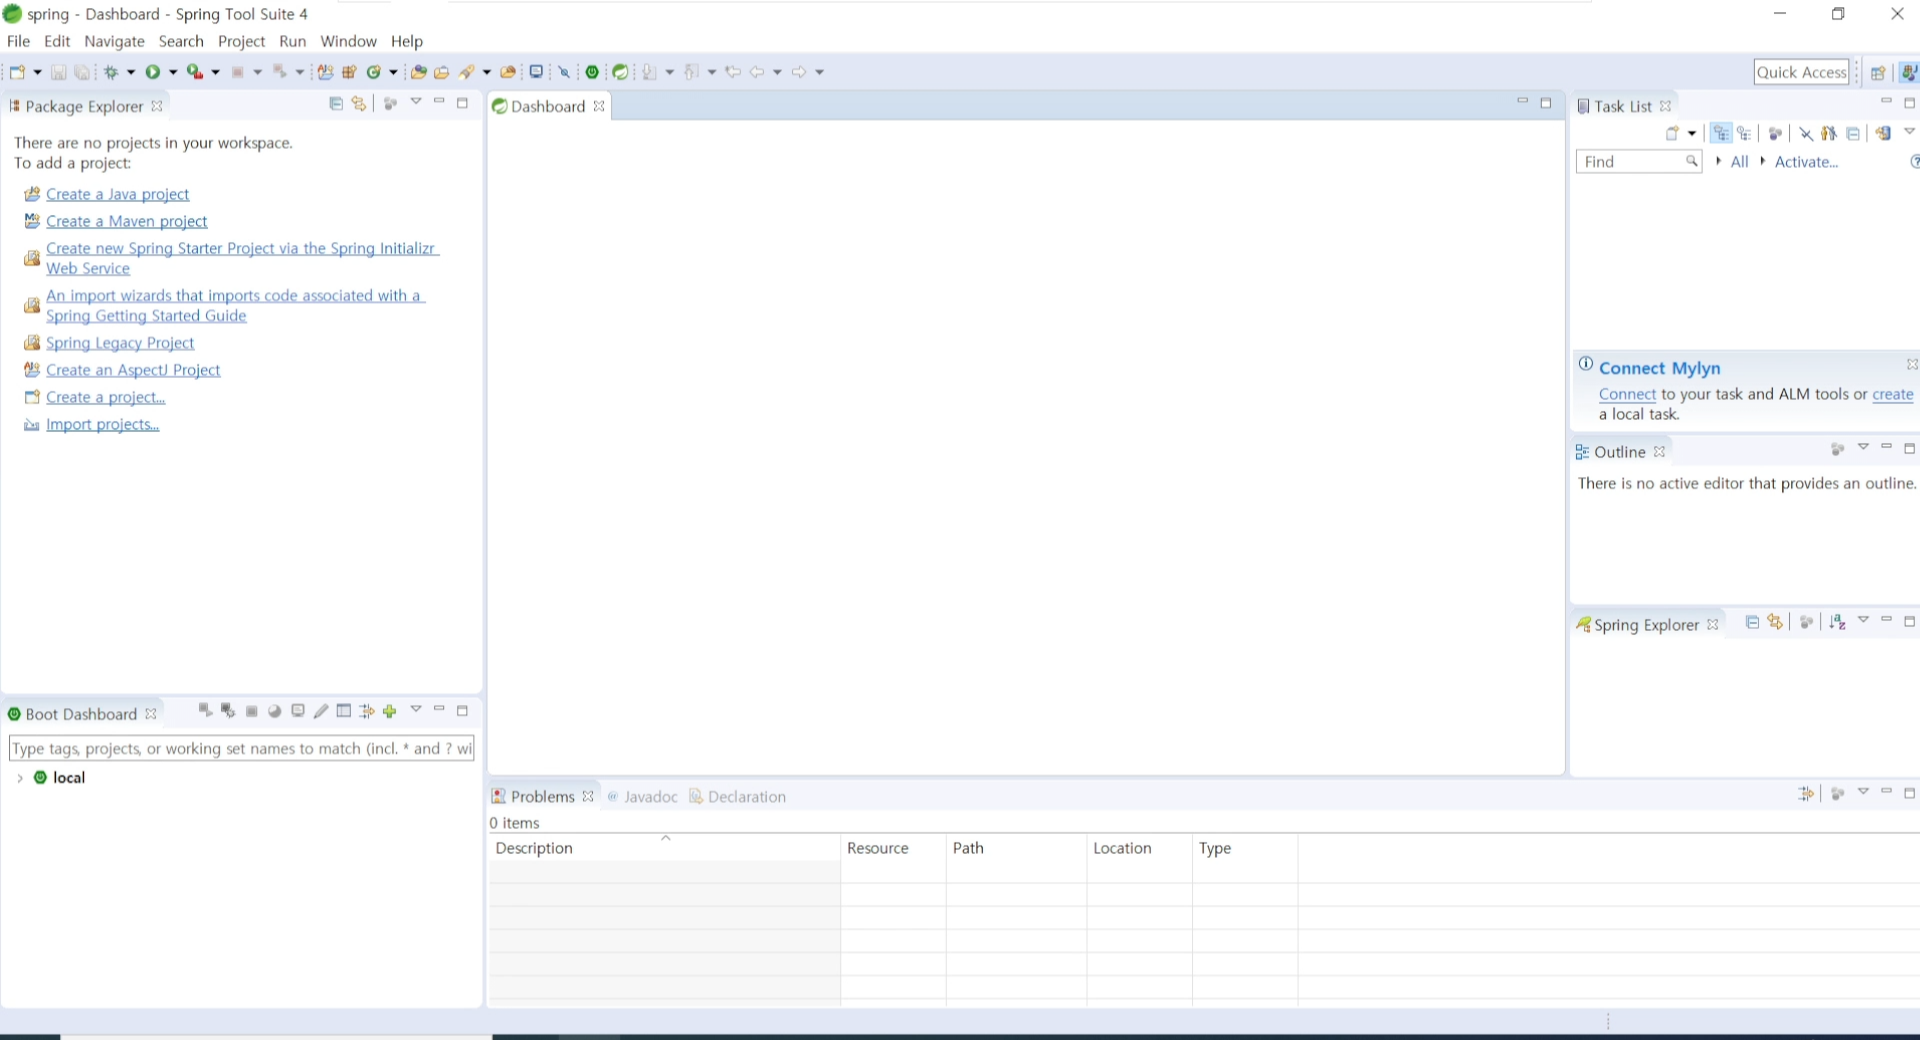Open the Forward history dropdown arrow
The image size is (1920, 1040).
tap(819, 72)
